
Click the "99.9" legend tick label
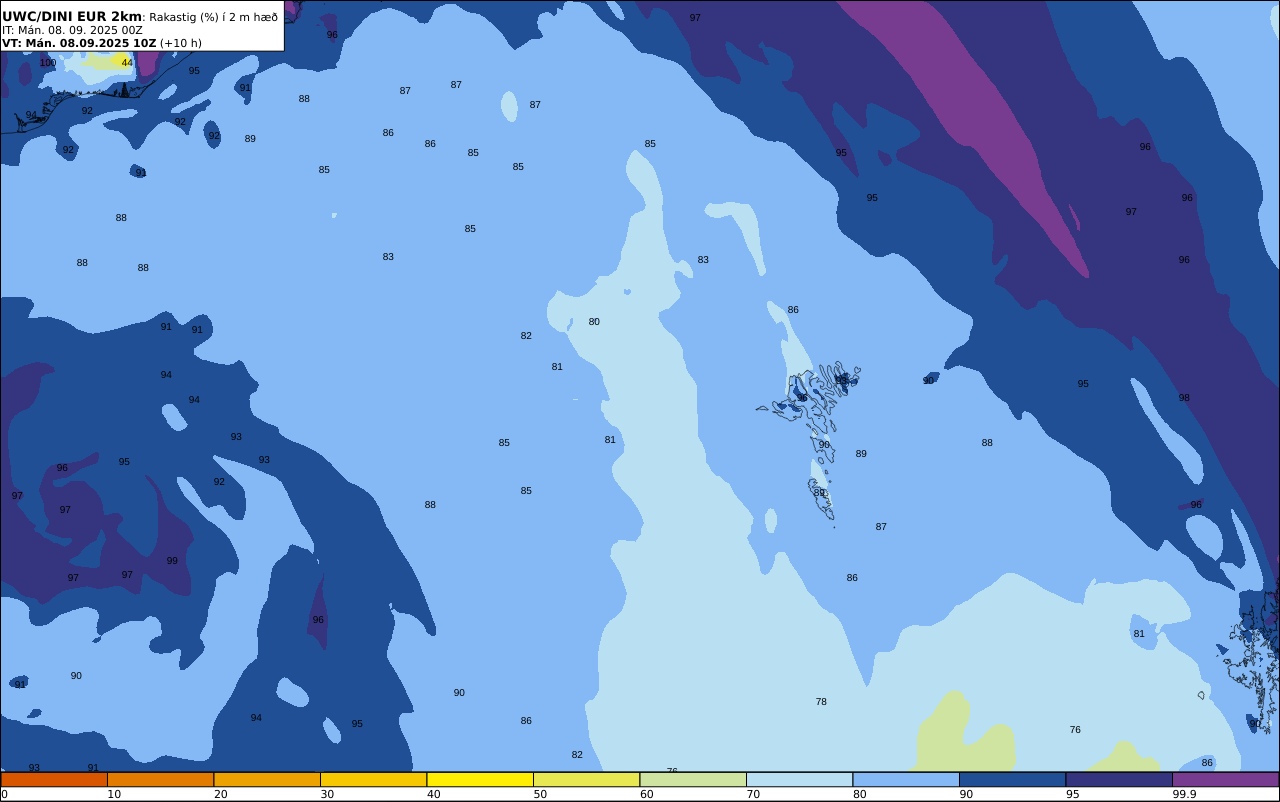(x=1185, y=794)
